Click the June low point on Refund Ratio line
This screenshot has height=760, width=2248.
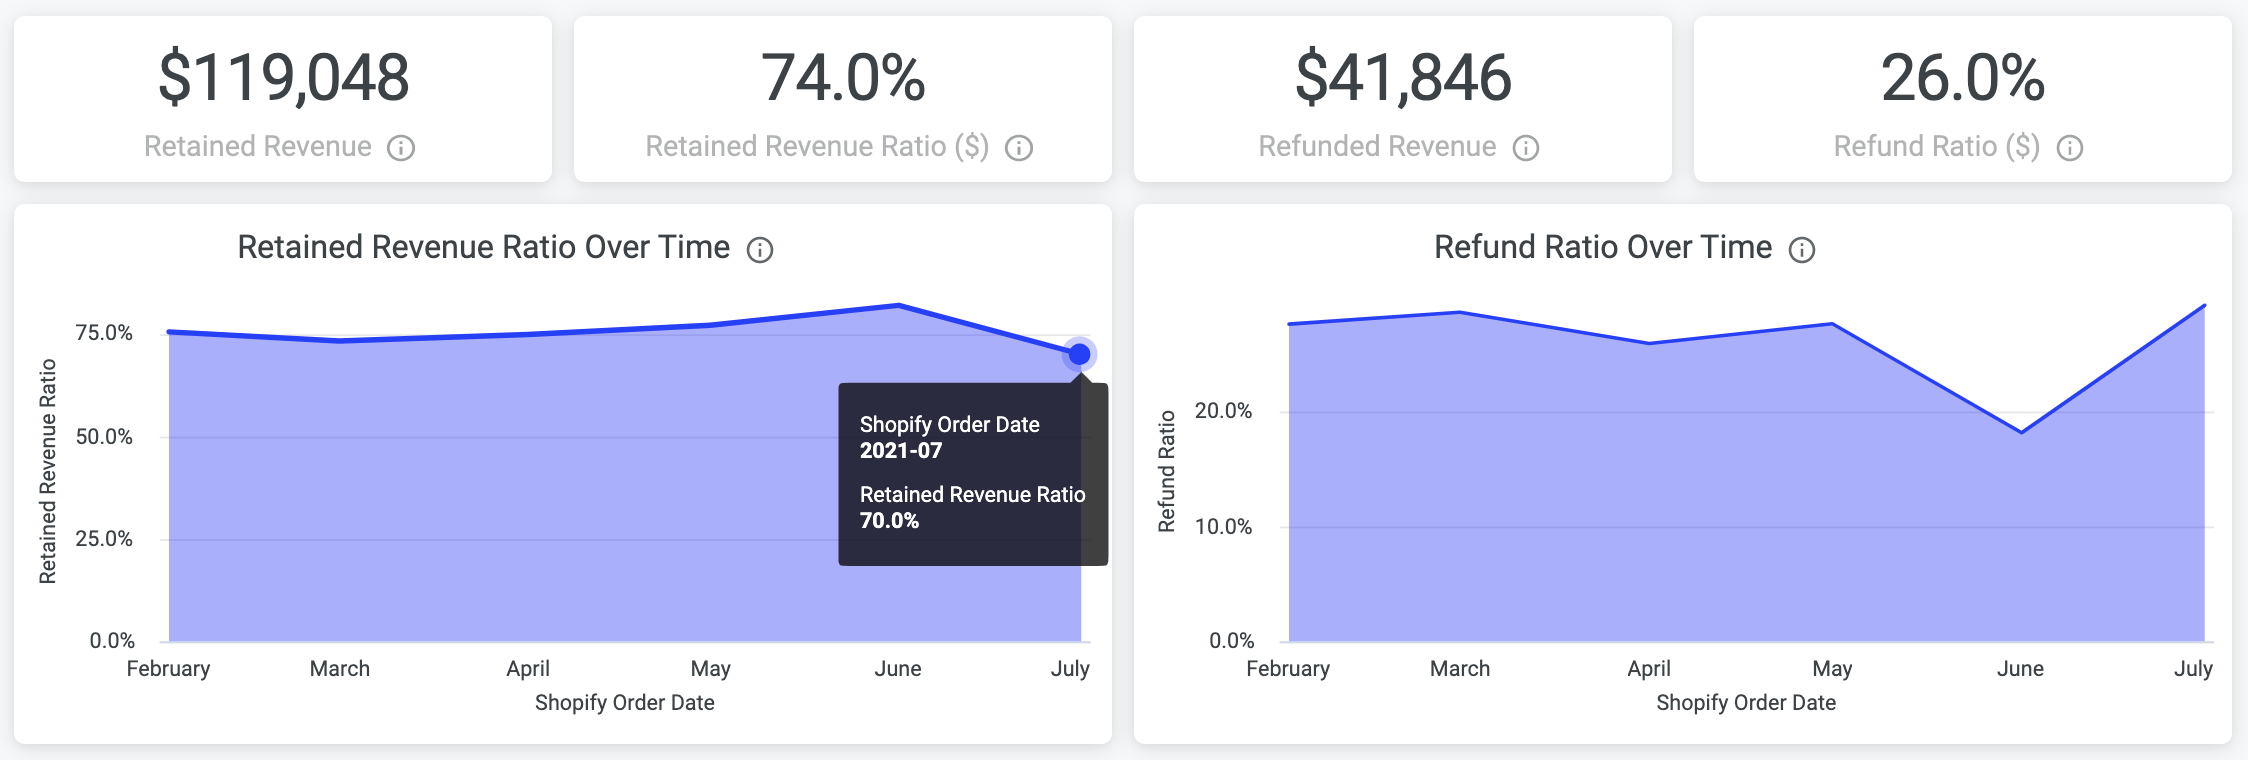click(2021, 432)
